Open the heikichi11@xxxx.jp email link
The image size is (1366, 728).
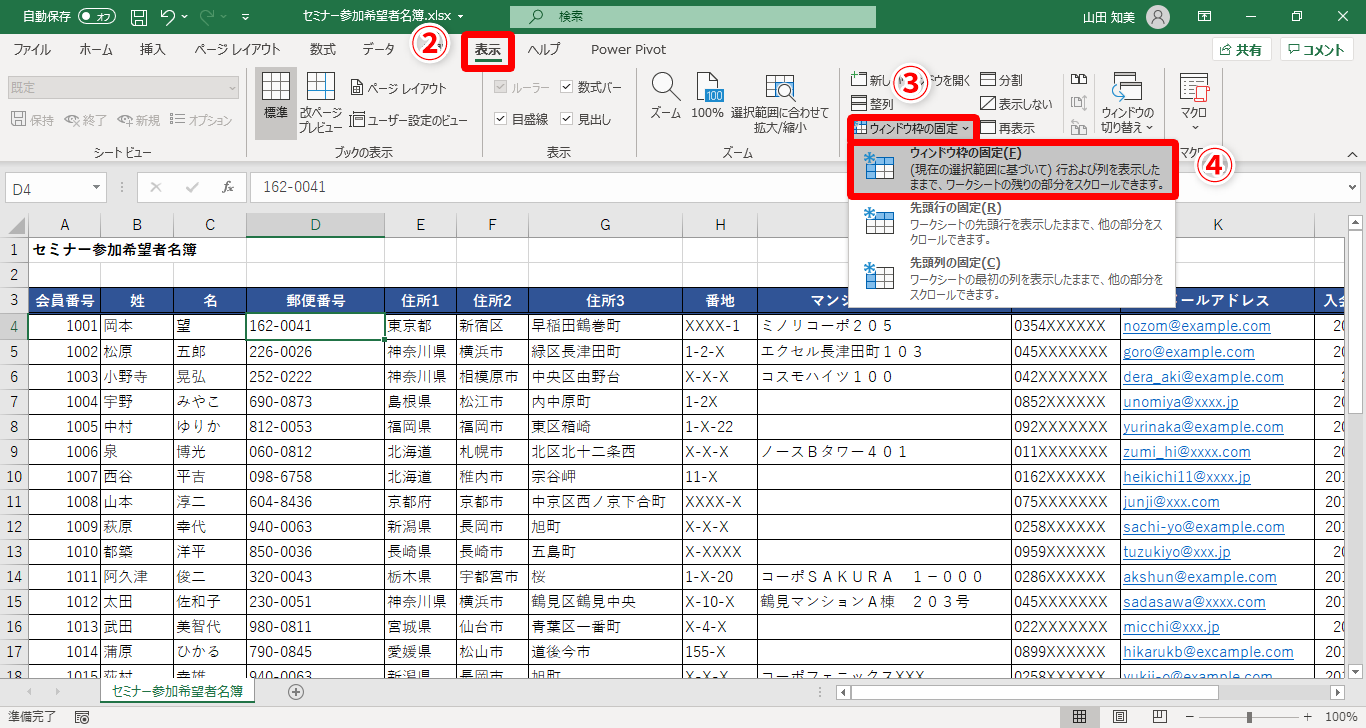1186,477
